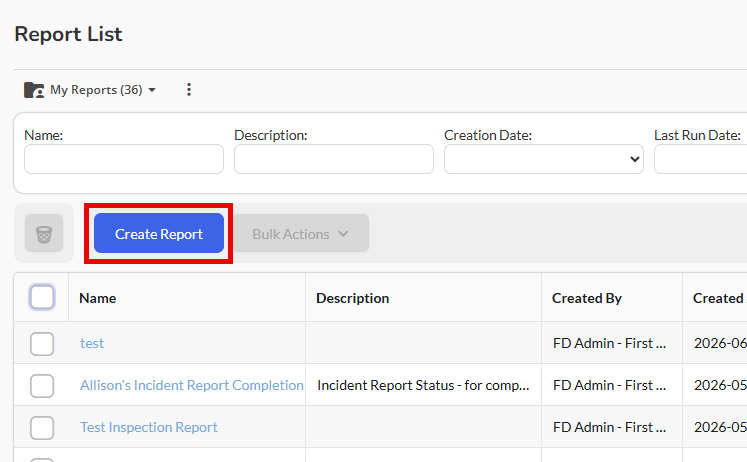Click 'FD Admin - First ...' in Test Inspection Report row
Screen dimensions: 747x462
(609, 427)
